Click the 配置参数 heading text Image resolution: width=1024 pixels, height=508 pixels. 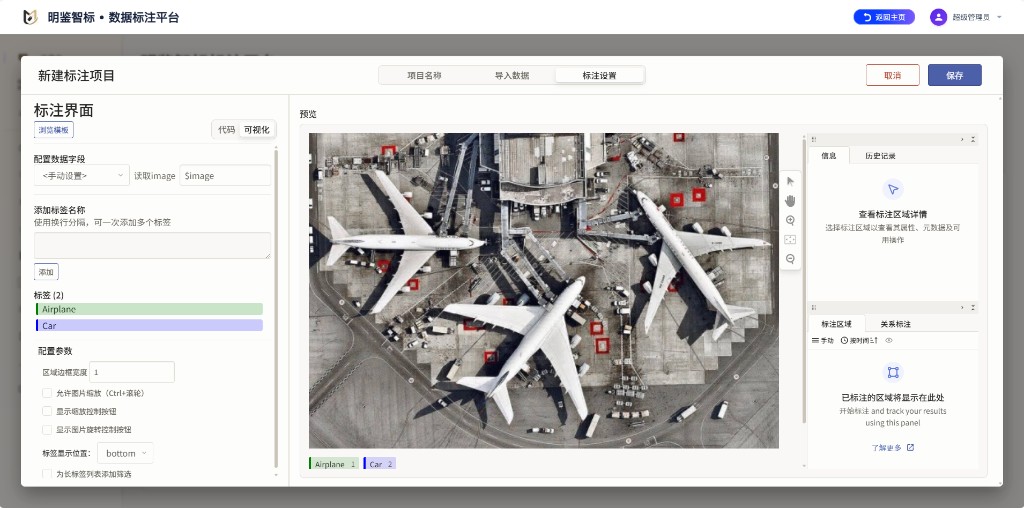click(56, 351)
